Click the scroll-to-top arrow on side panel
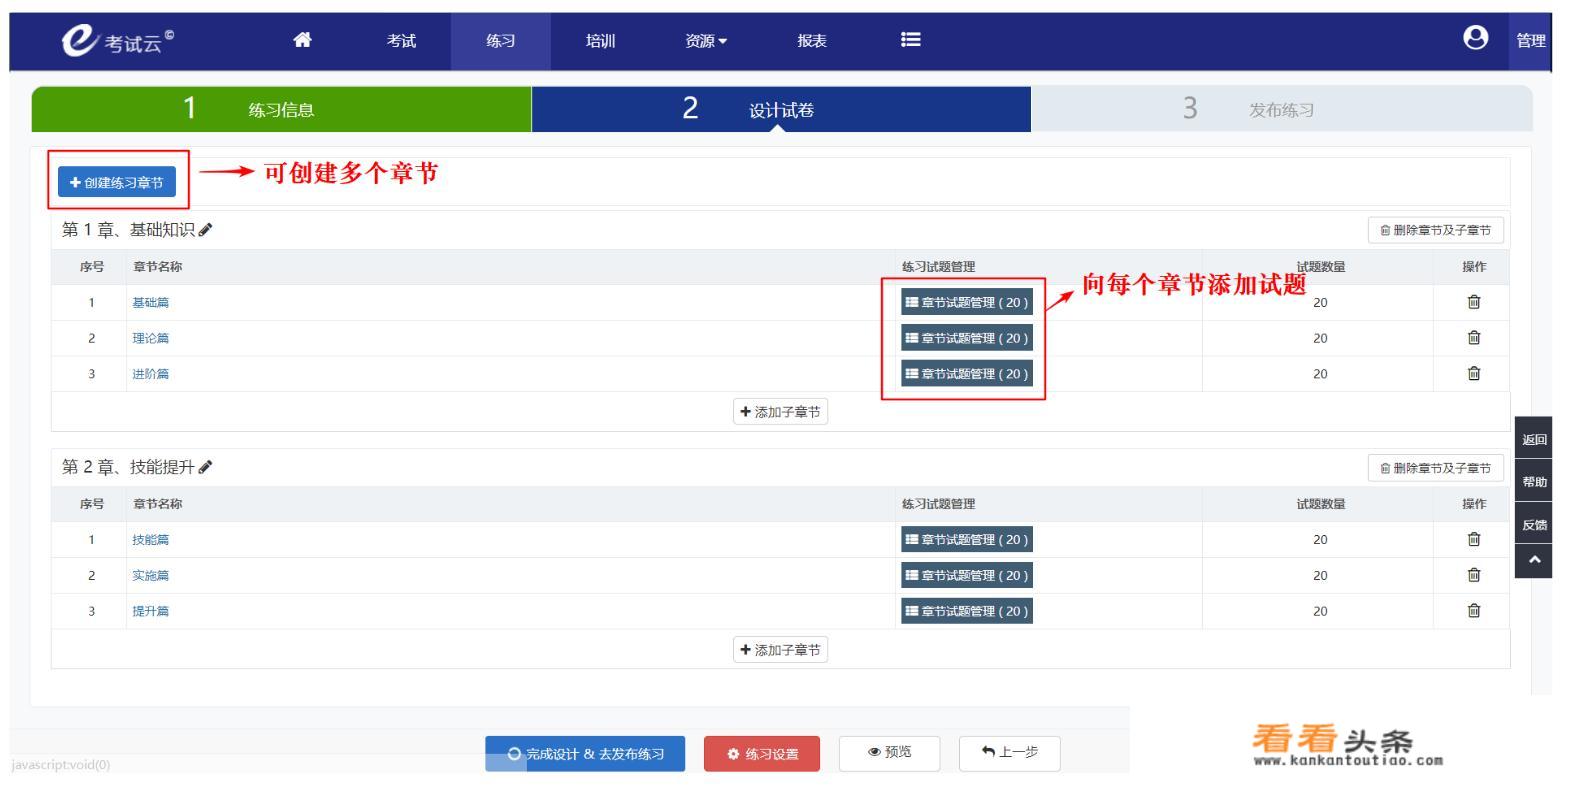The width and height of the screenshot is (1576, 795). 1534,561
